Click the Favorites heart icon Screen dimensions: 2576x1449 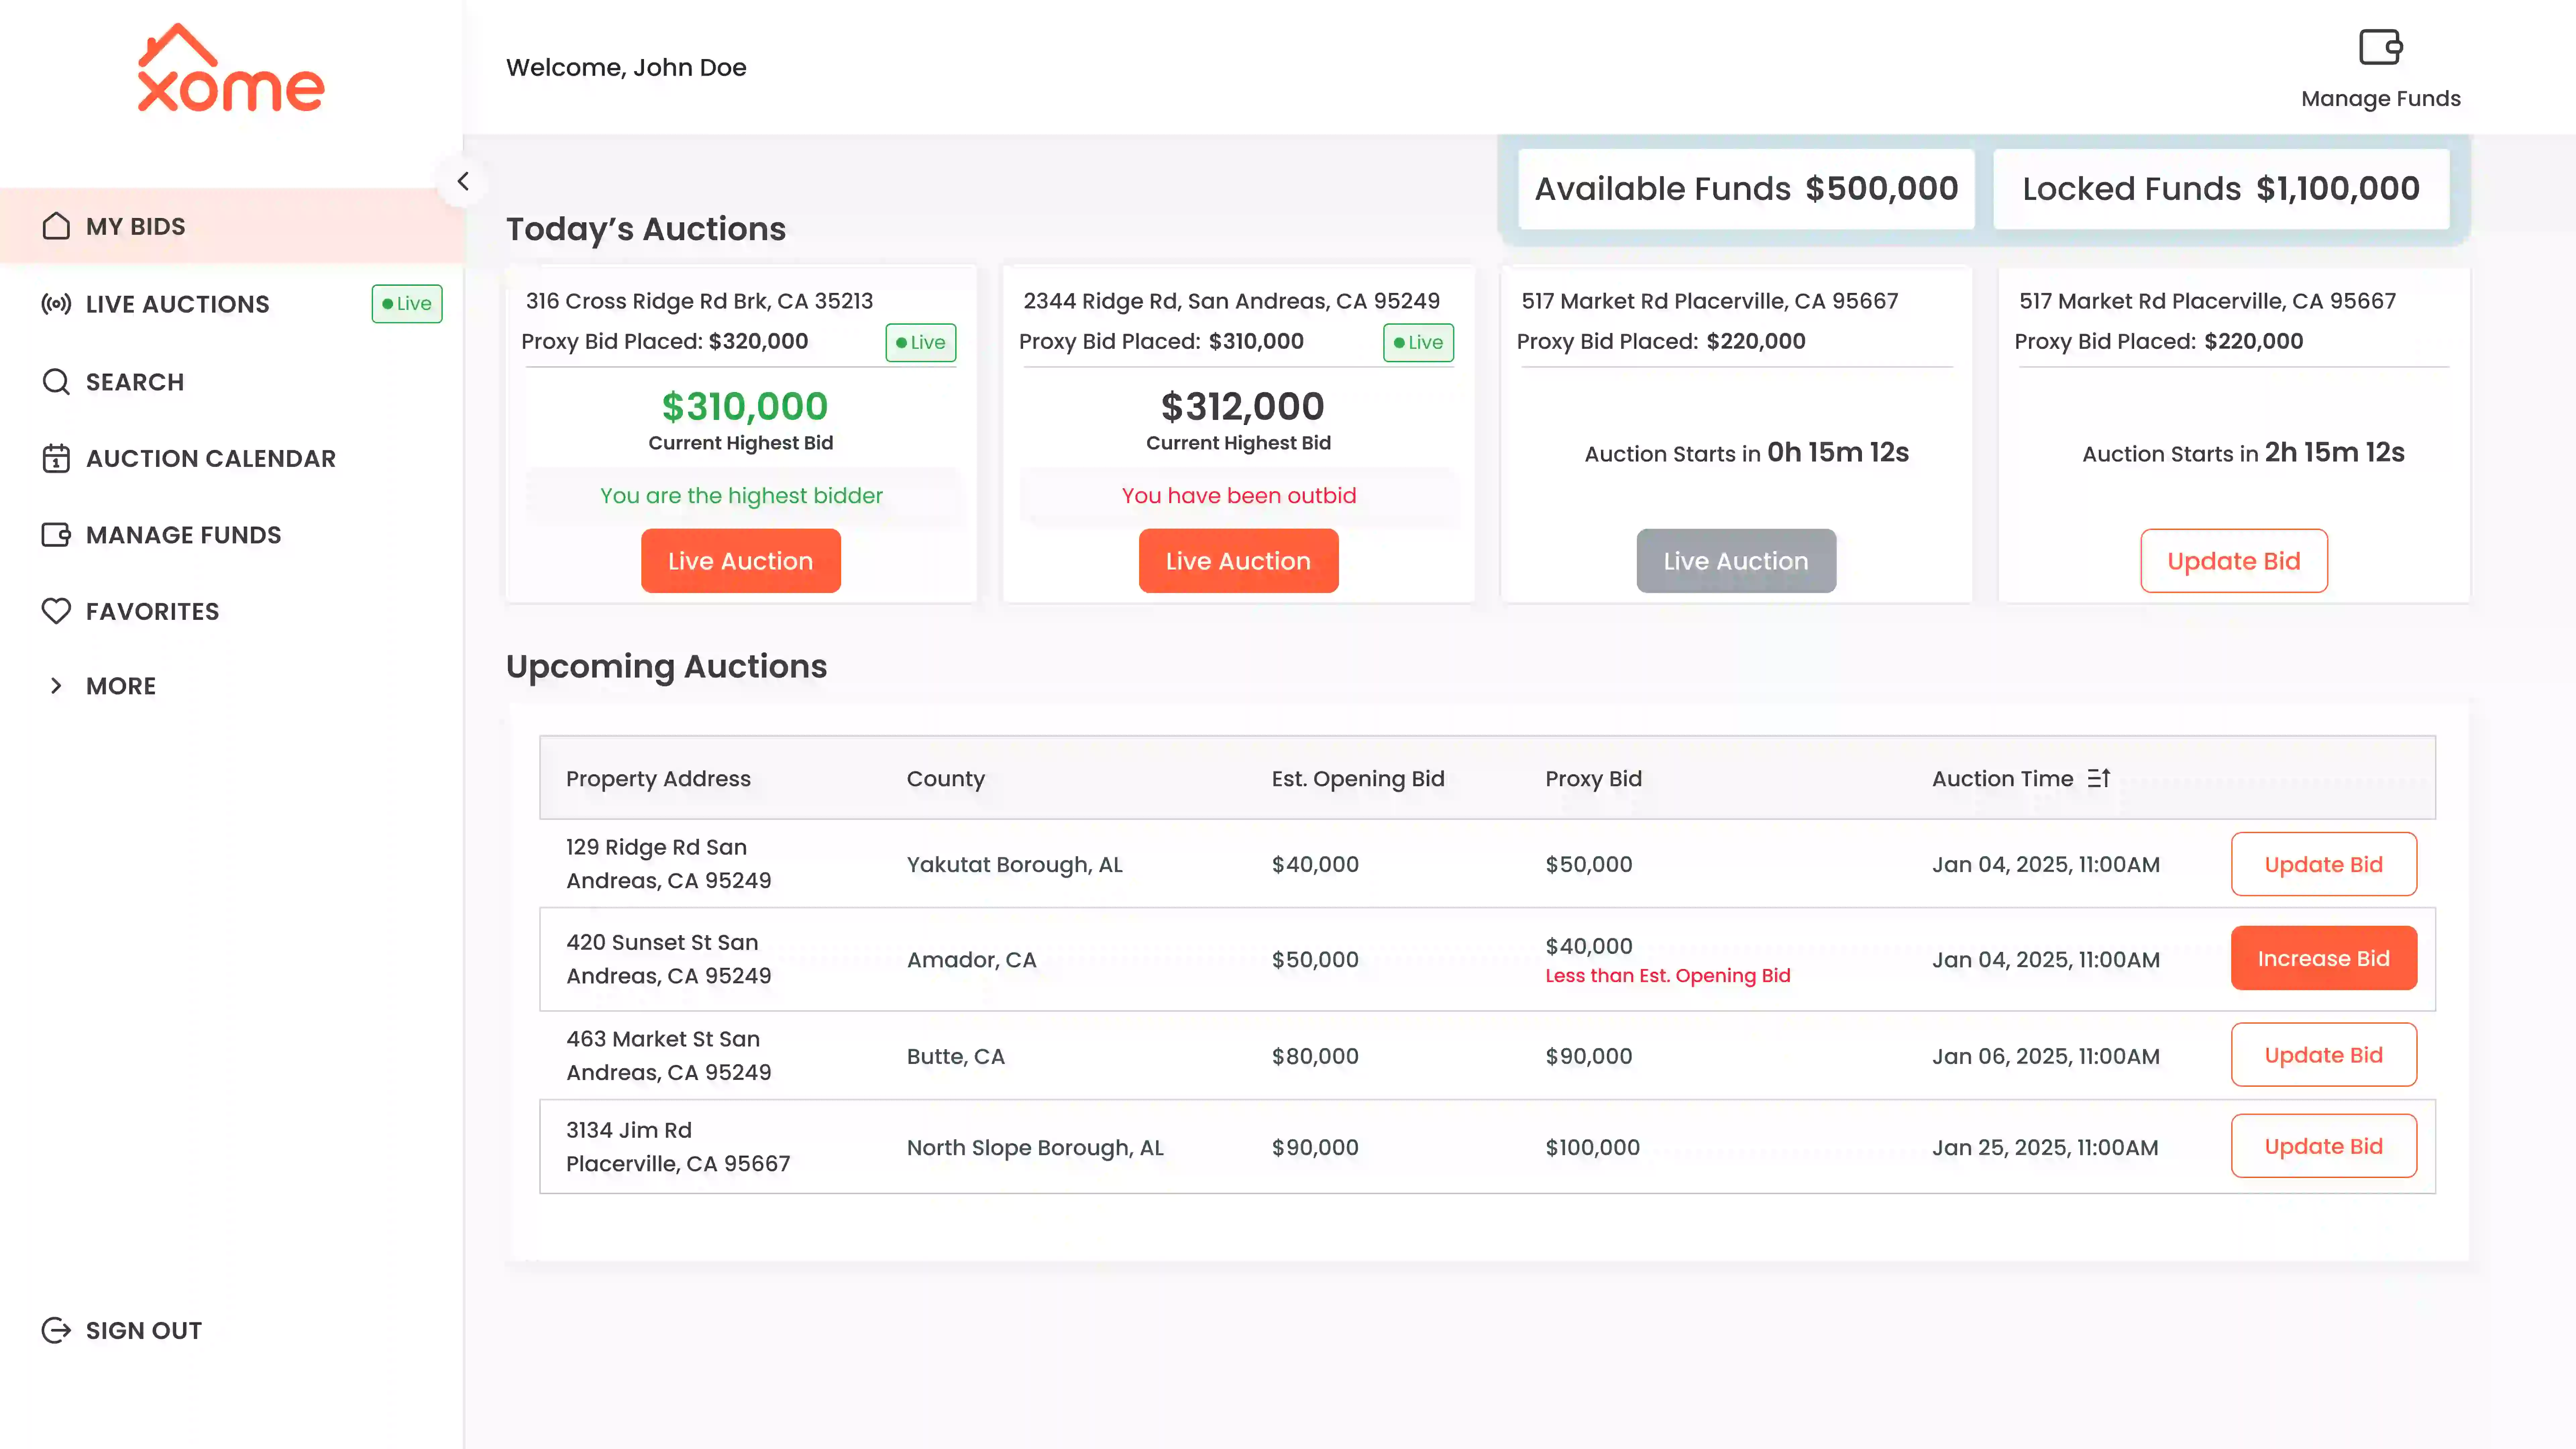(56, 611)
